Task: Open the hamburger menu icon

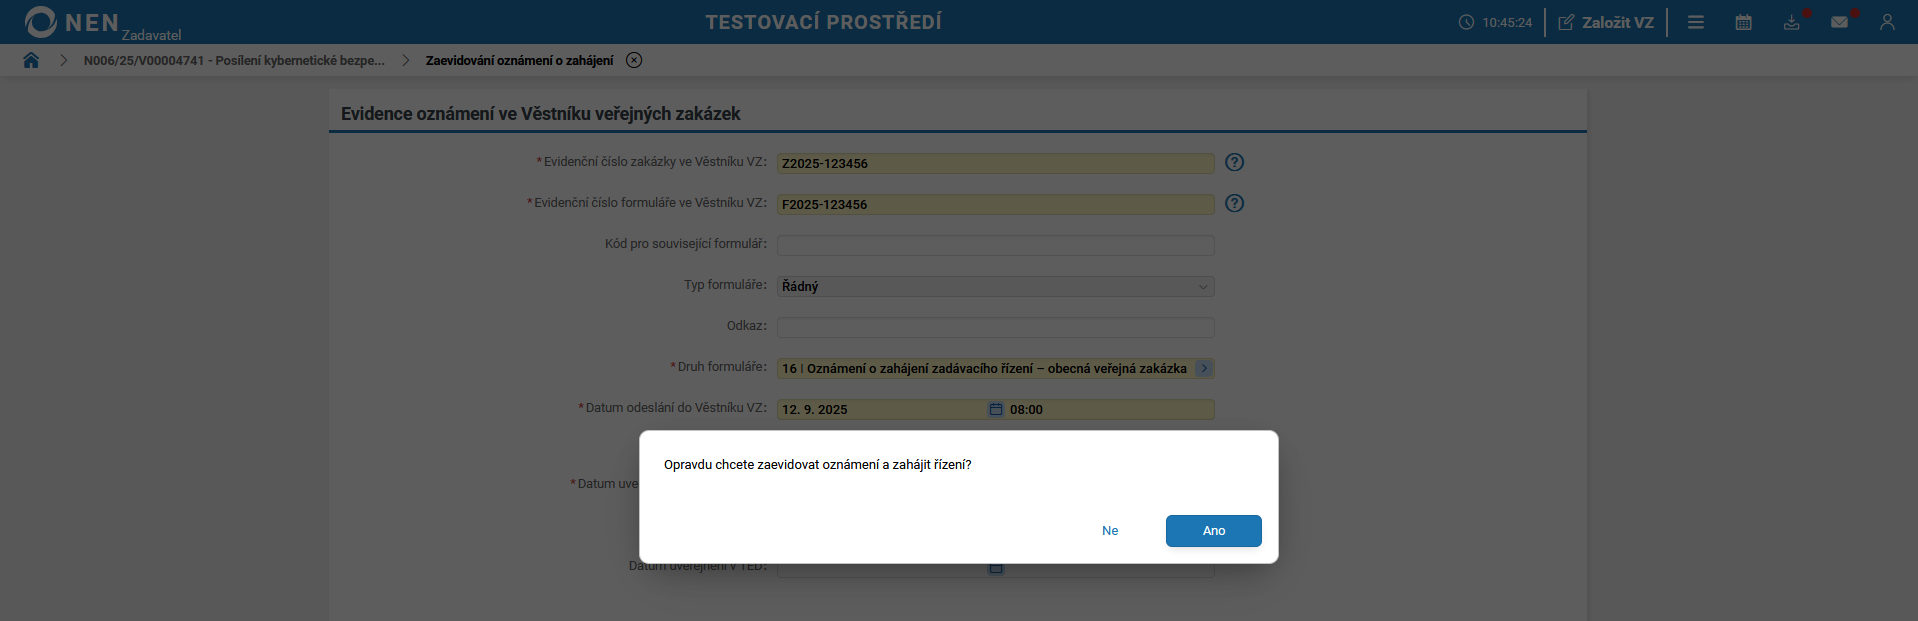Action: 1696,22
